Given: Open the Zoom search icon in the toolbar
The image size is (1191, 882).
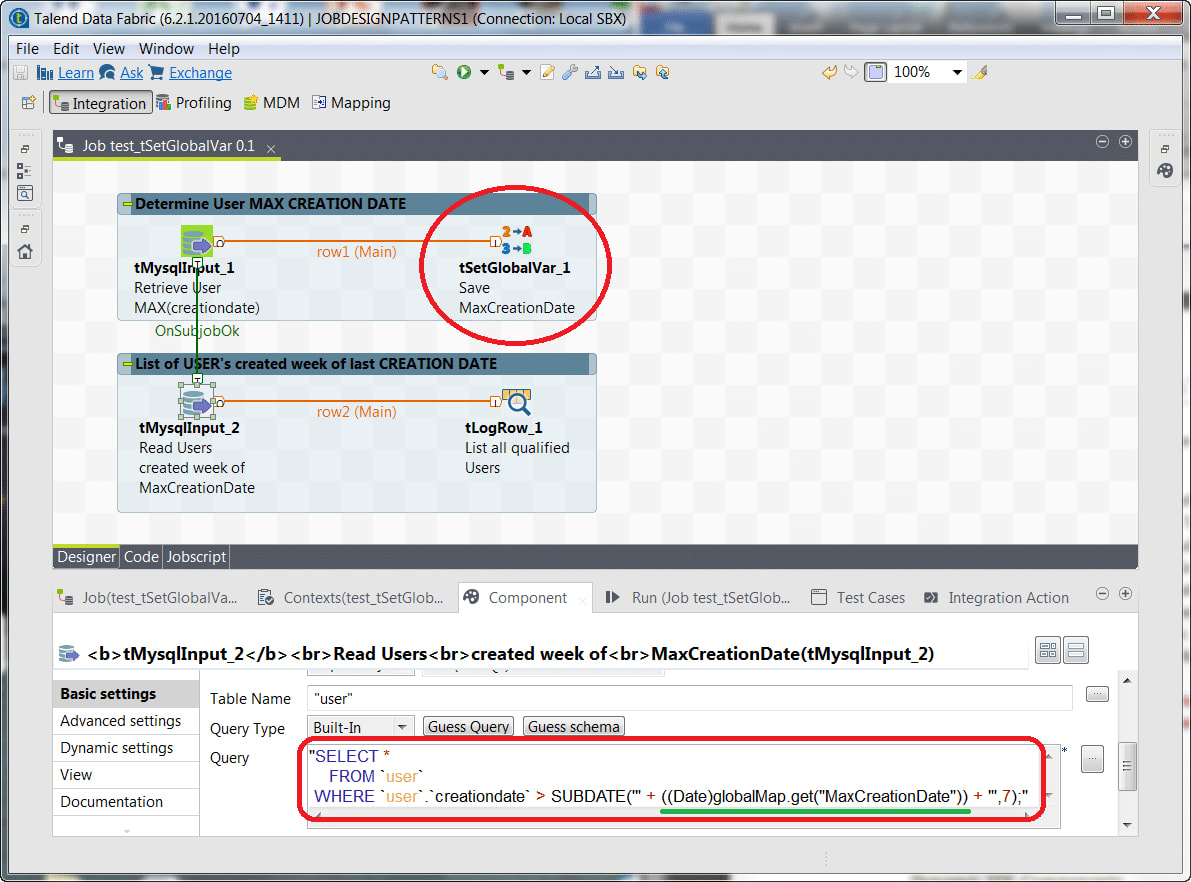Looking at the screenshot, I should [x=441, y=72].
